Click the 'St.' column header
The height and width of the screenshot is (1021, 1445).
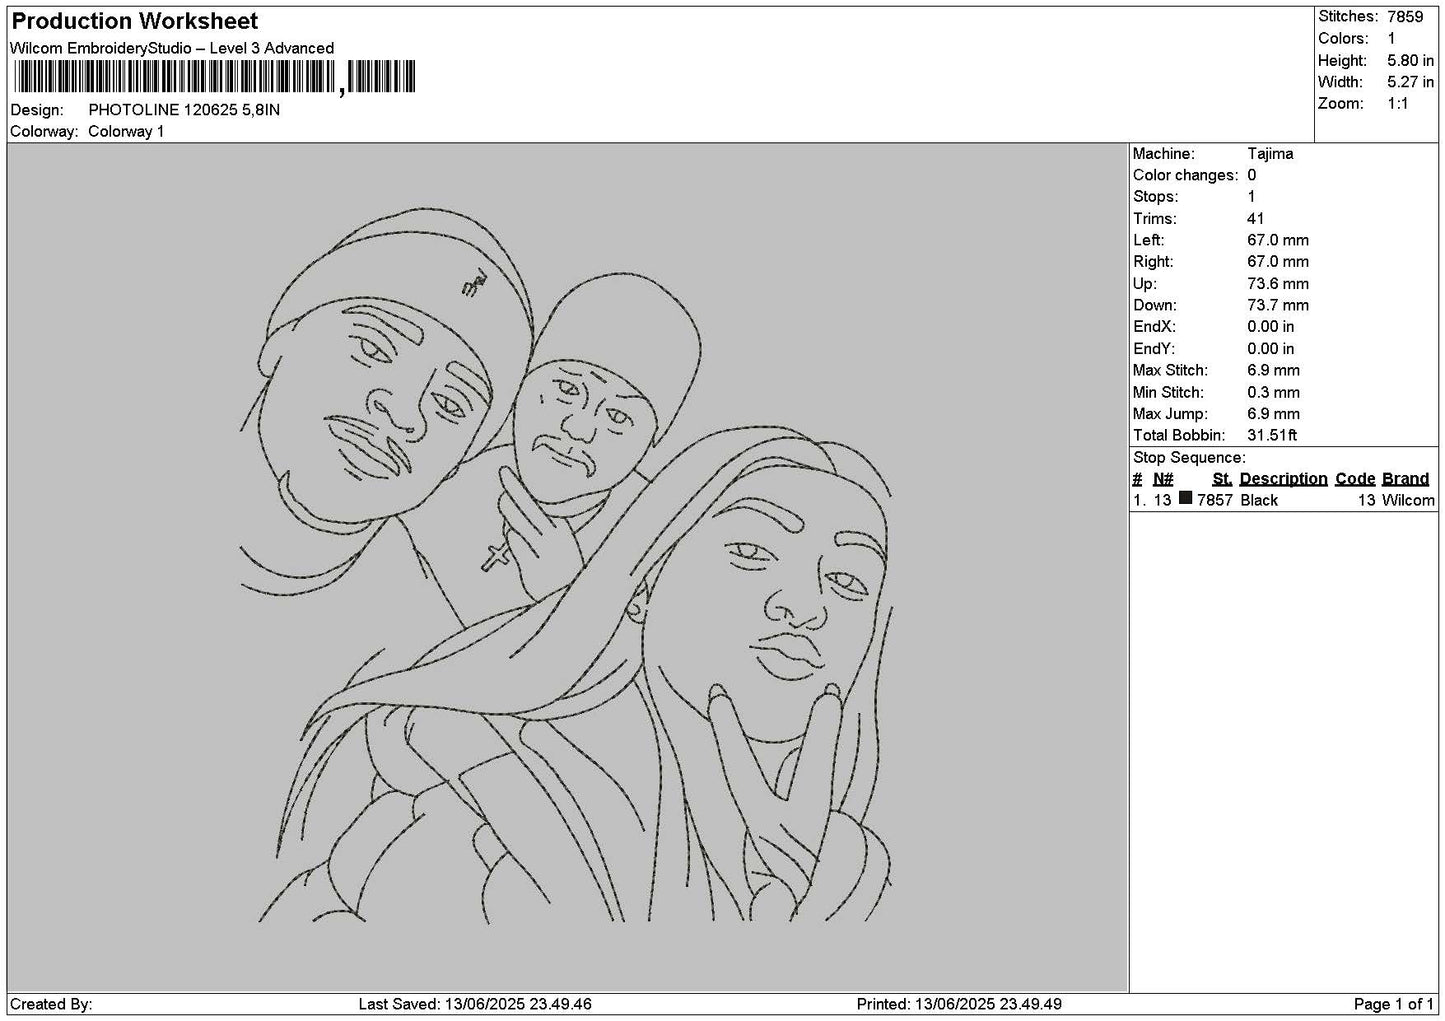pyautogui.click(x=1222, y=479)
